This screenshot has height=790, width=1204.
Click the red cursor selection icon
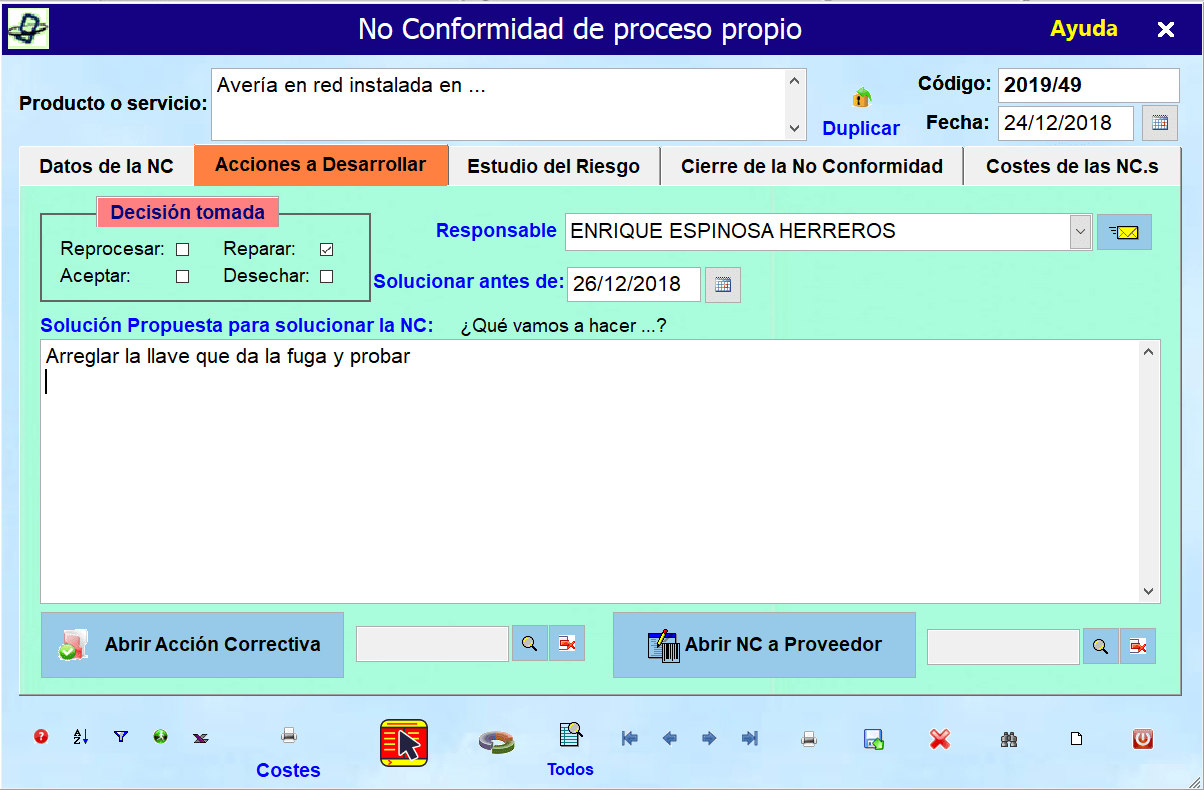coord(404,743)
